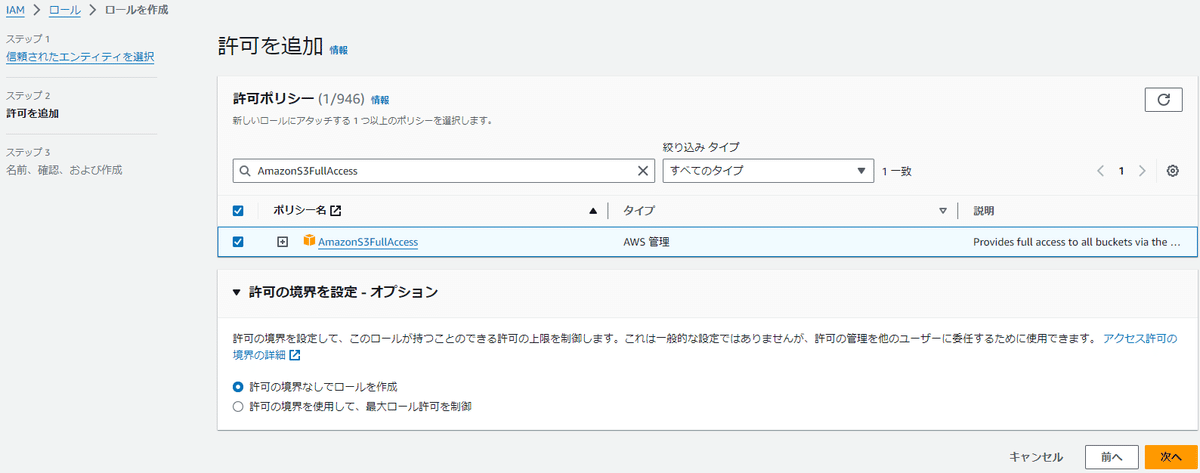This screenshot has width=1200, height=473.
Task: Click the AmazonS3FullAccess orange policy icon
Action: (309, 241)
